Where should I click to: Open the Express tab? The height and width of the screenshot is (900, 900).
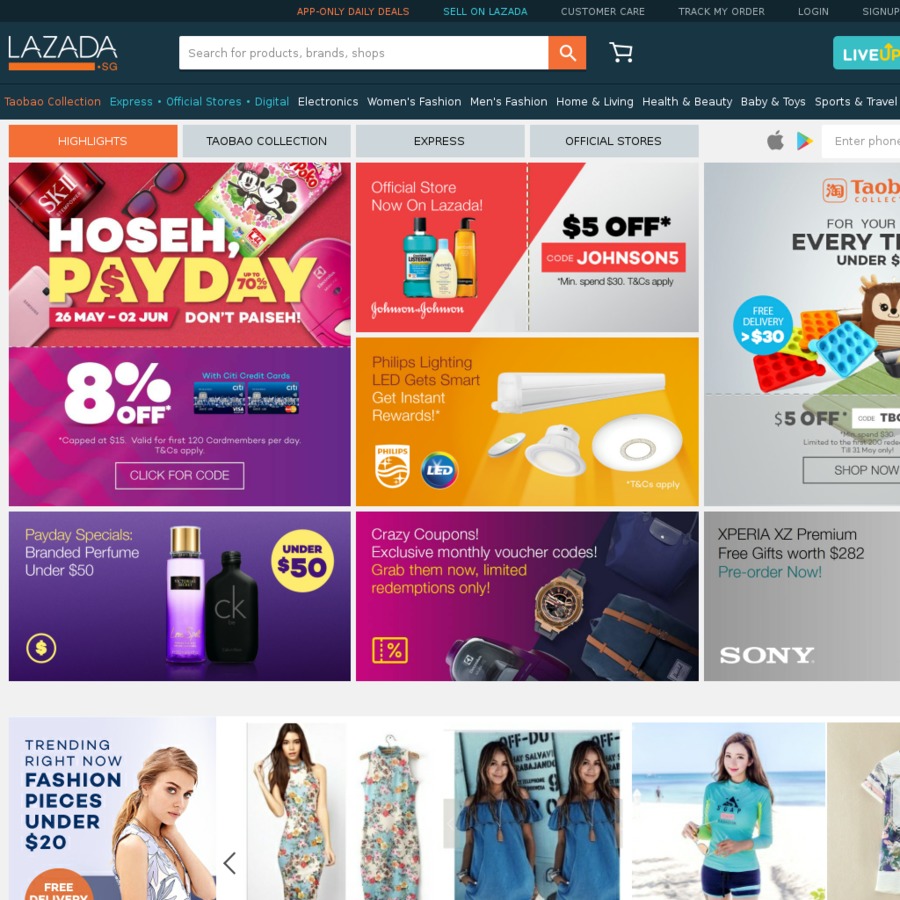440,141
